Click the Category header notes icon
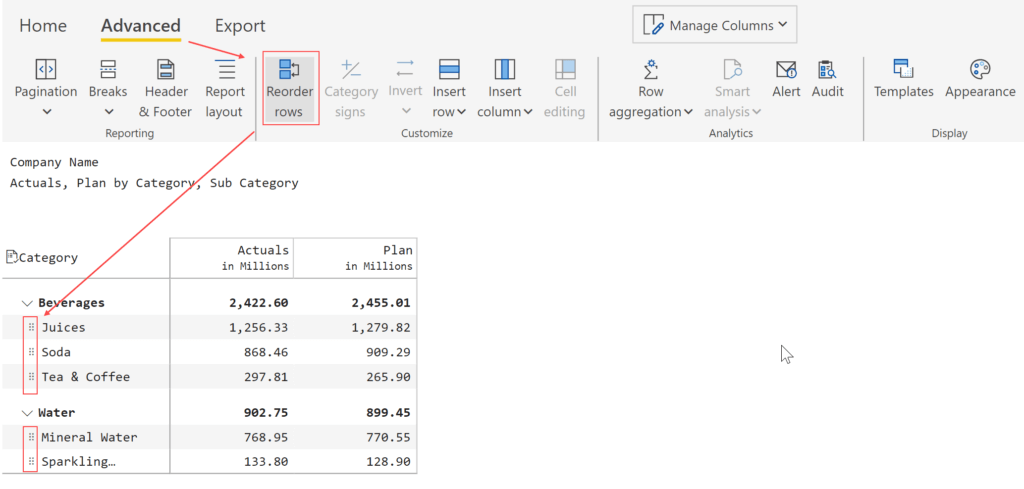1024x489 pixels. point(11,257)
